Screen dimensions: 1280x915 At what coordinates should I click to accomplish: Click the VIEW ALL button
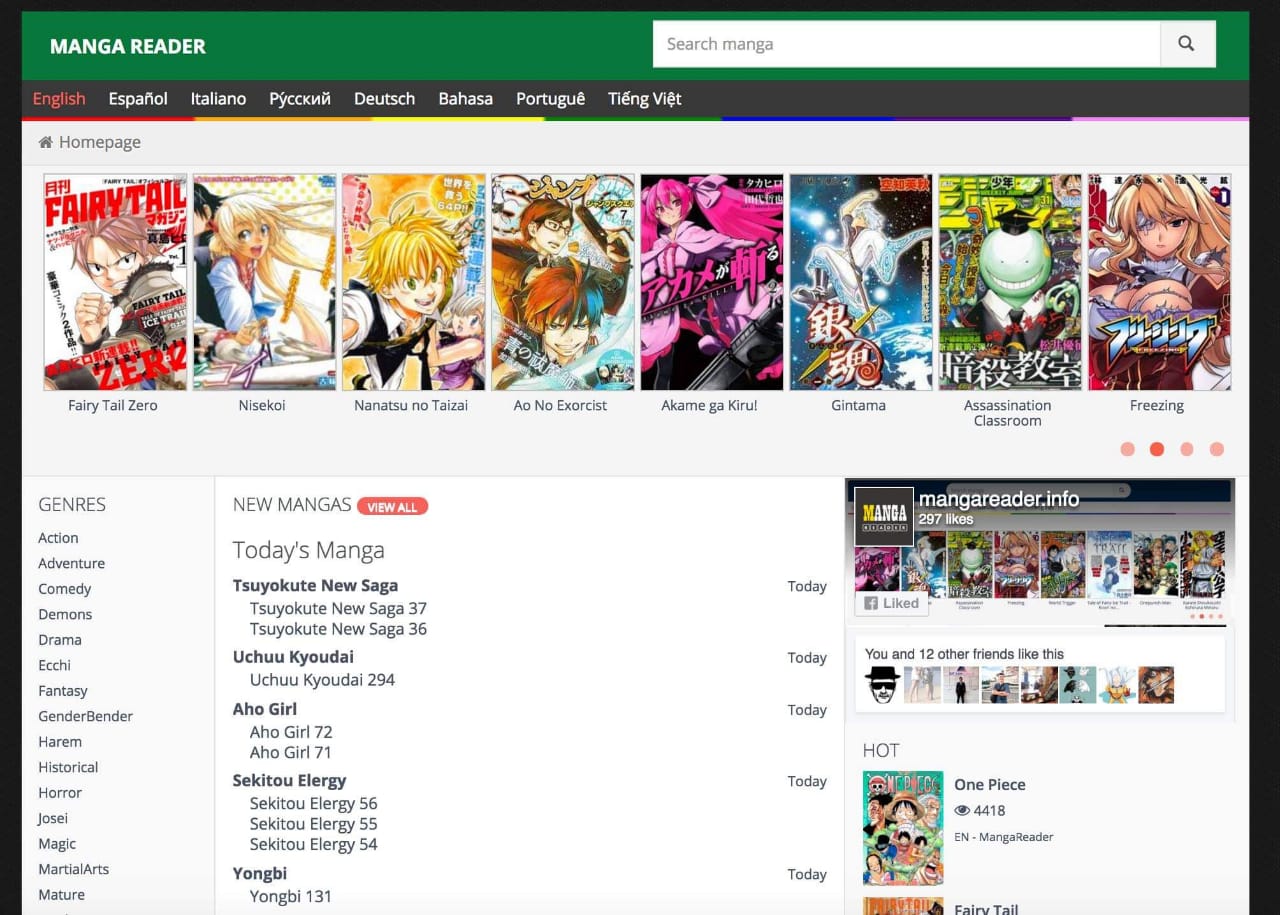[x=392, y=507]
